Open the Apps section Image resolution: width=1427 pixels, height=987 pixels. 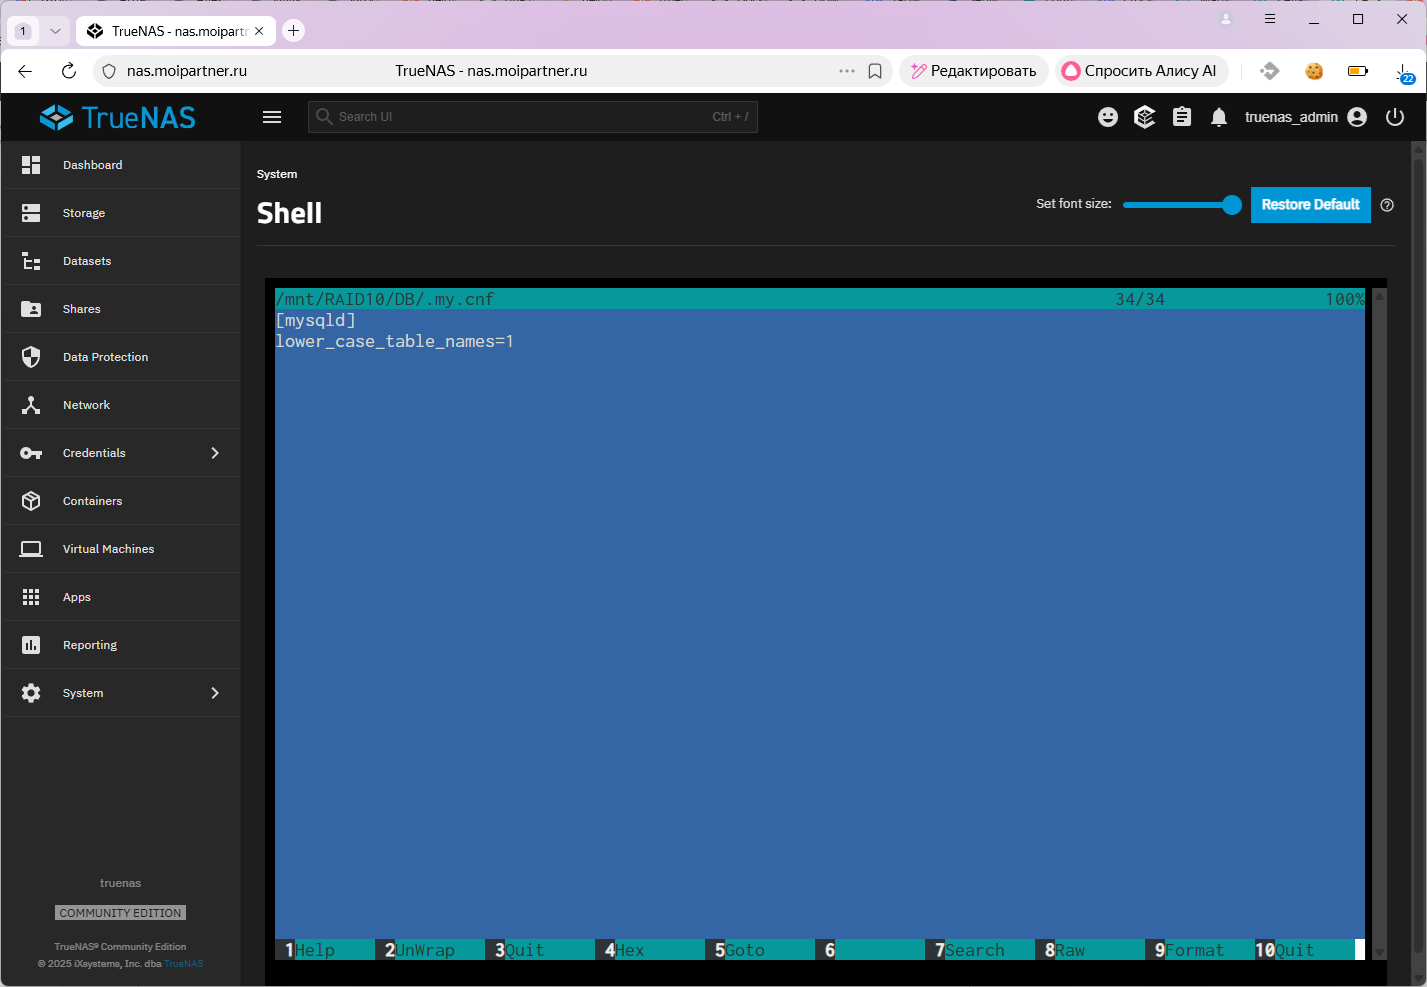pos(77,596)
